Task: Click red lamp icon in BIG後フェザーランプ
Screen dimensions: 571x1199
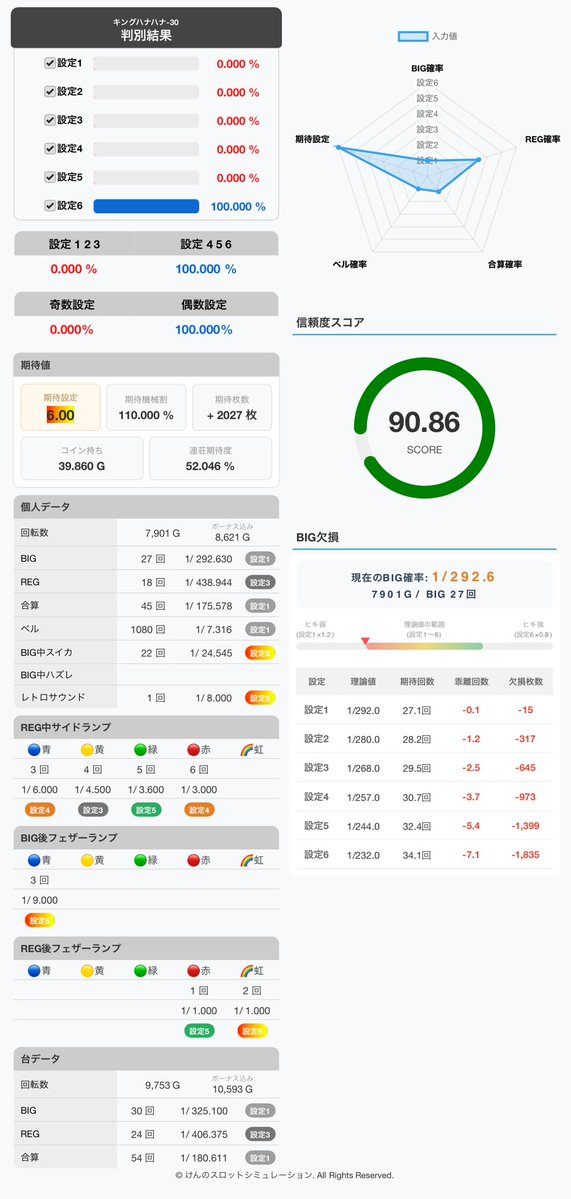Action: (193, 860)
